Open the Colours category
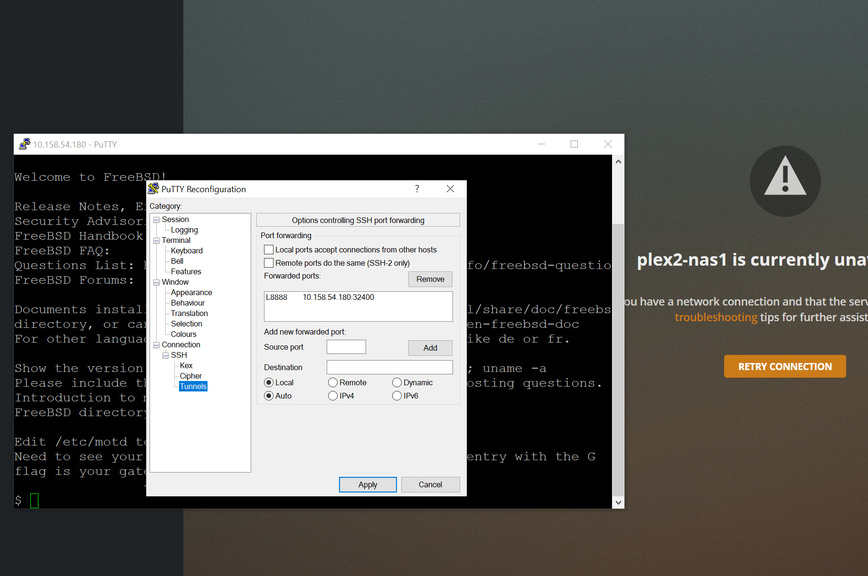The image size is (868, 576). pos(184,334)
